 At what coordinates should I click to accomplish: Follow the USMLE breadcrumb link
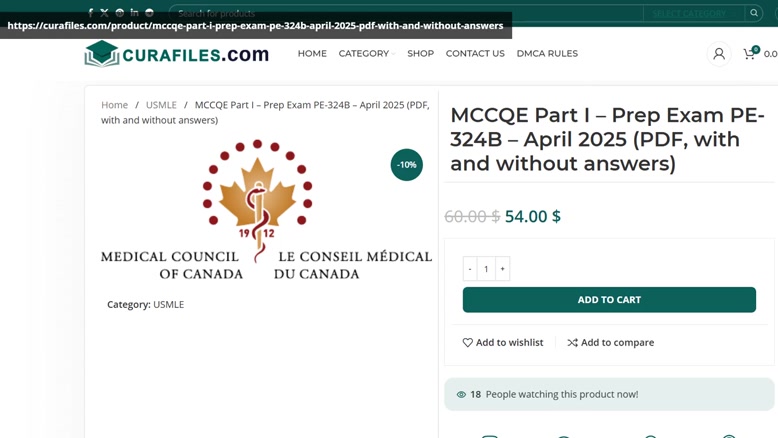coord(161,105)
